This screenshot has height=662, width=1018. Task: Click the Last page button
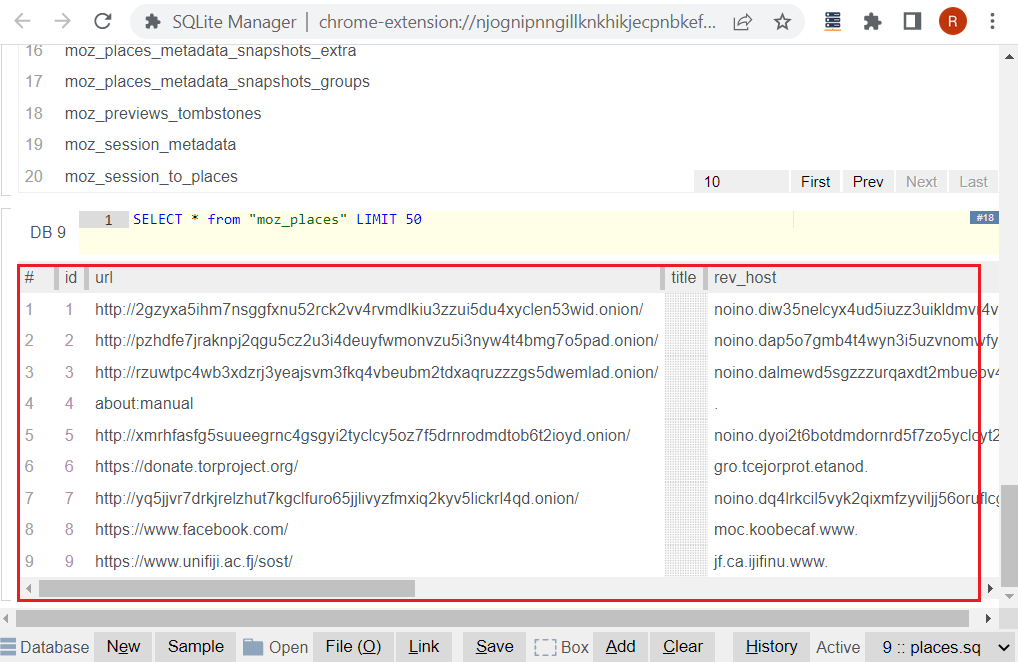coord(973,182)
